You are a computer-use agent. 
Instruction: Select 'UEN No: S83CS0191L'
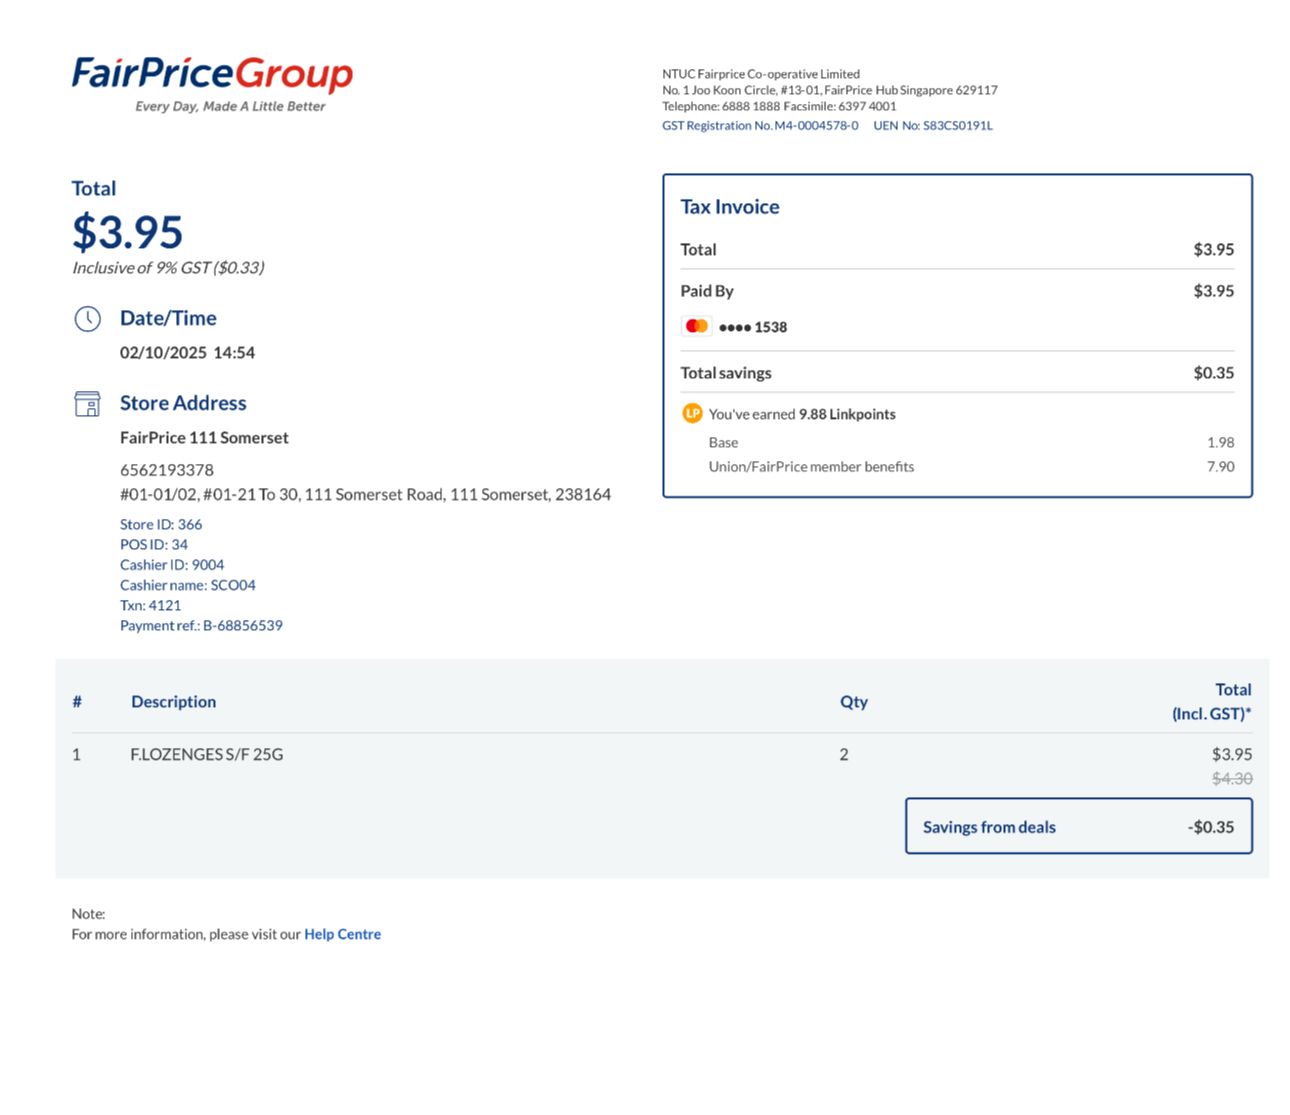click(x=933, y=126)
